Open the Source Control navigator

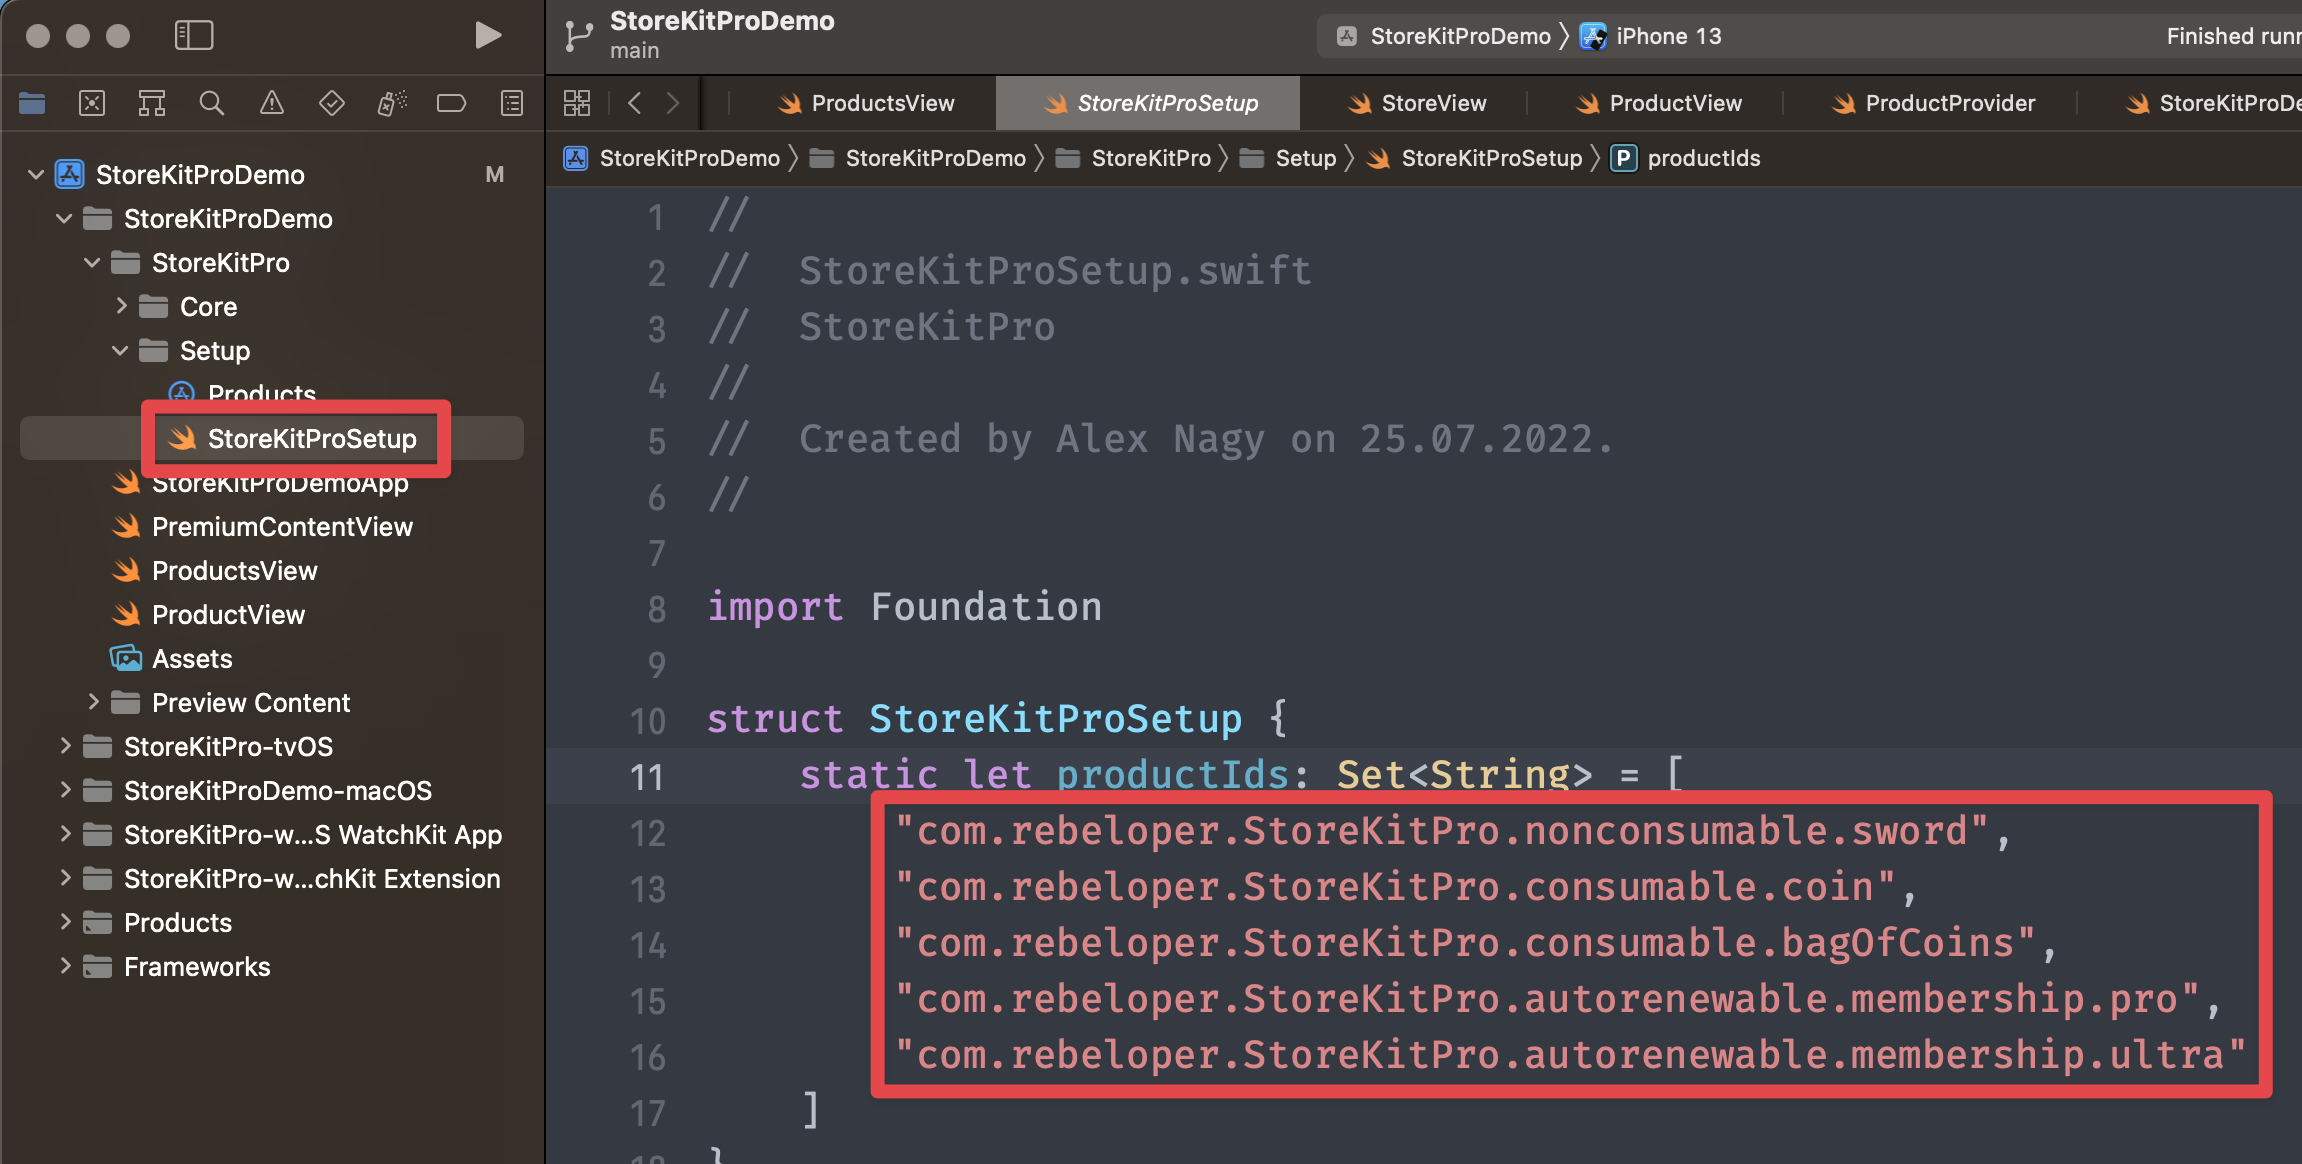[x=92, y=103]
